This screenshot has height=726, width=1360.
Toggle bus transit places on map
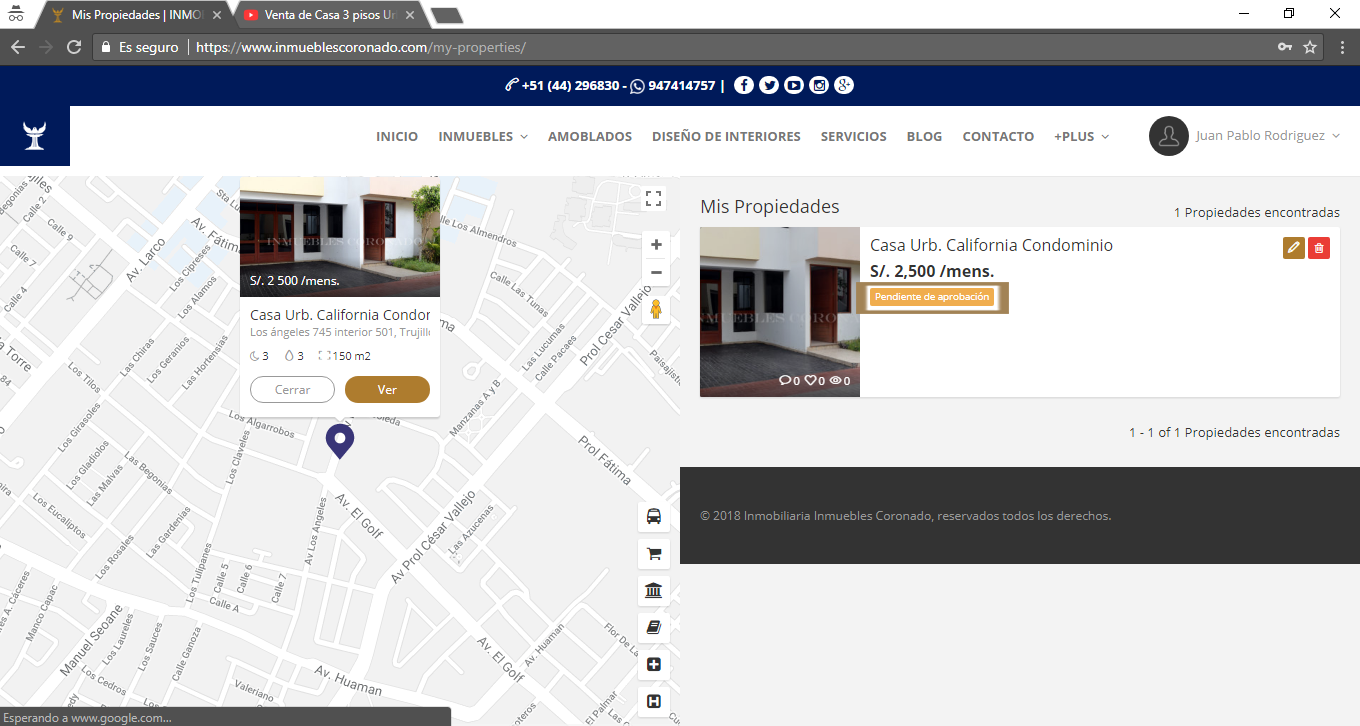[654, 517]
